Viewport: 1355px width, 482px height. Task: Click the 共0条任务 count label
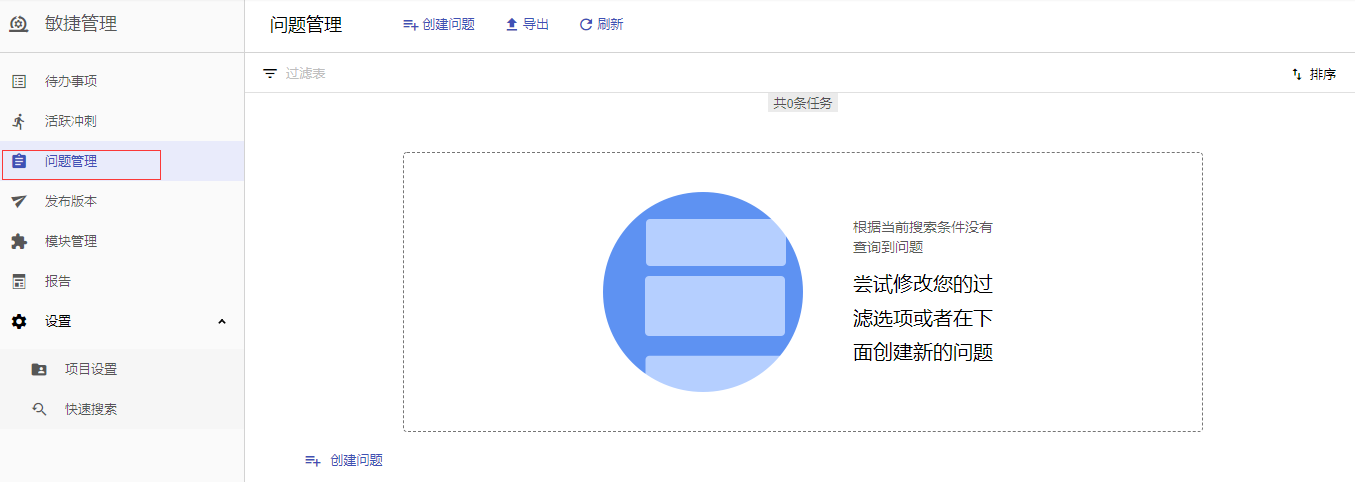803,103
